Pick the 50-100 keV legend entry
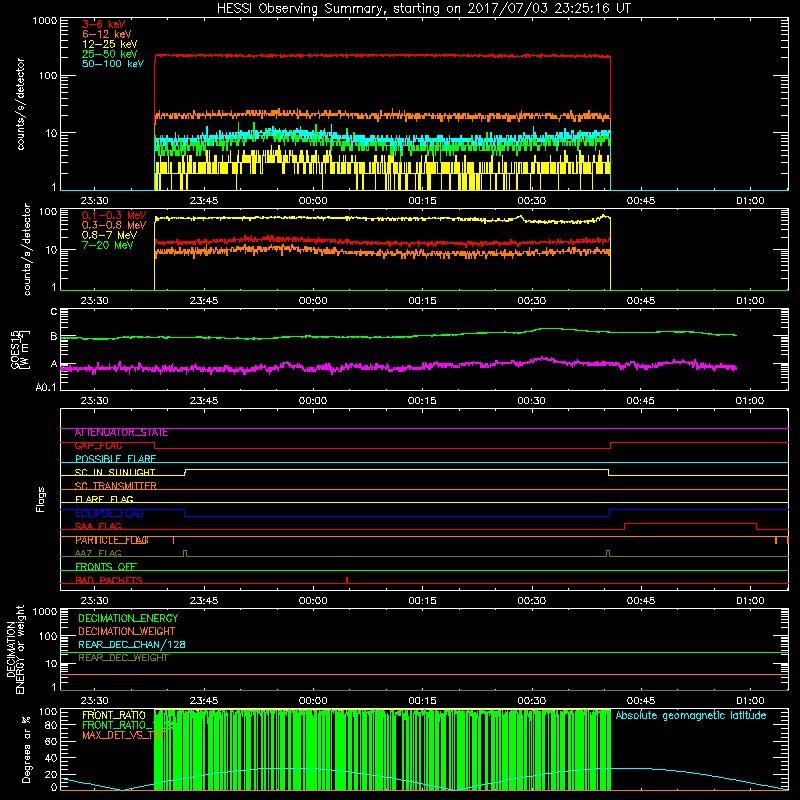The height and width of the screenshot is (800, 800). [x=112, y=64]
